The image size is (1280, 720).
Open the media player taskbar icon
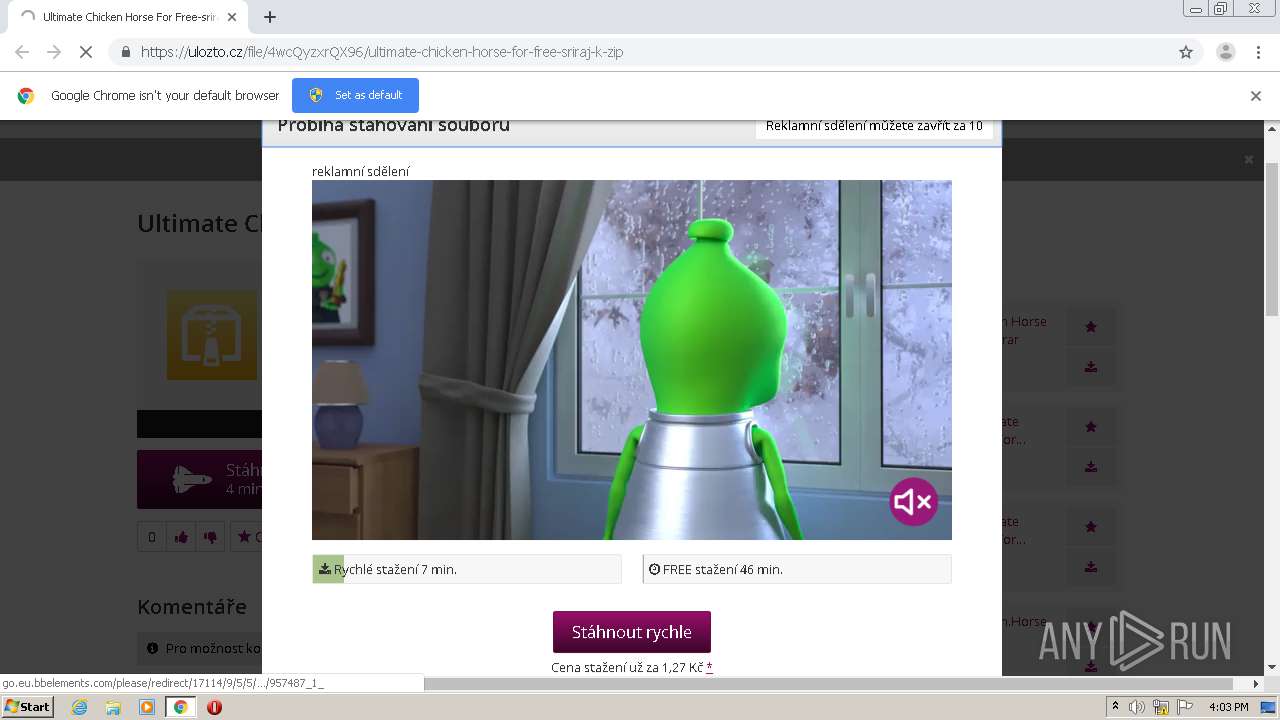[147, 707]
